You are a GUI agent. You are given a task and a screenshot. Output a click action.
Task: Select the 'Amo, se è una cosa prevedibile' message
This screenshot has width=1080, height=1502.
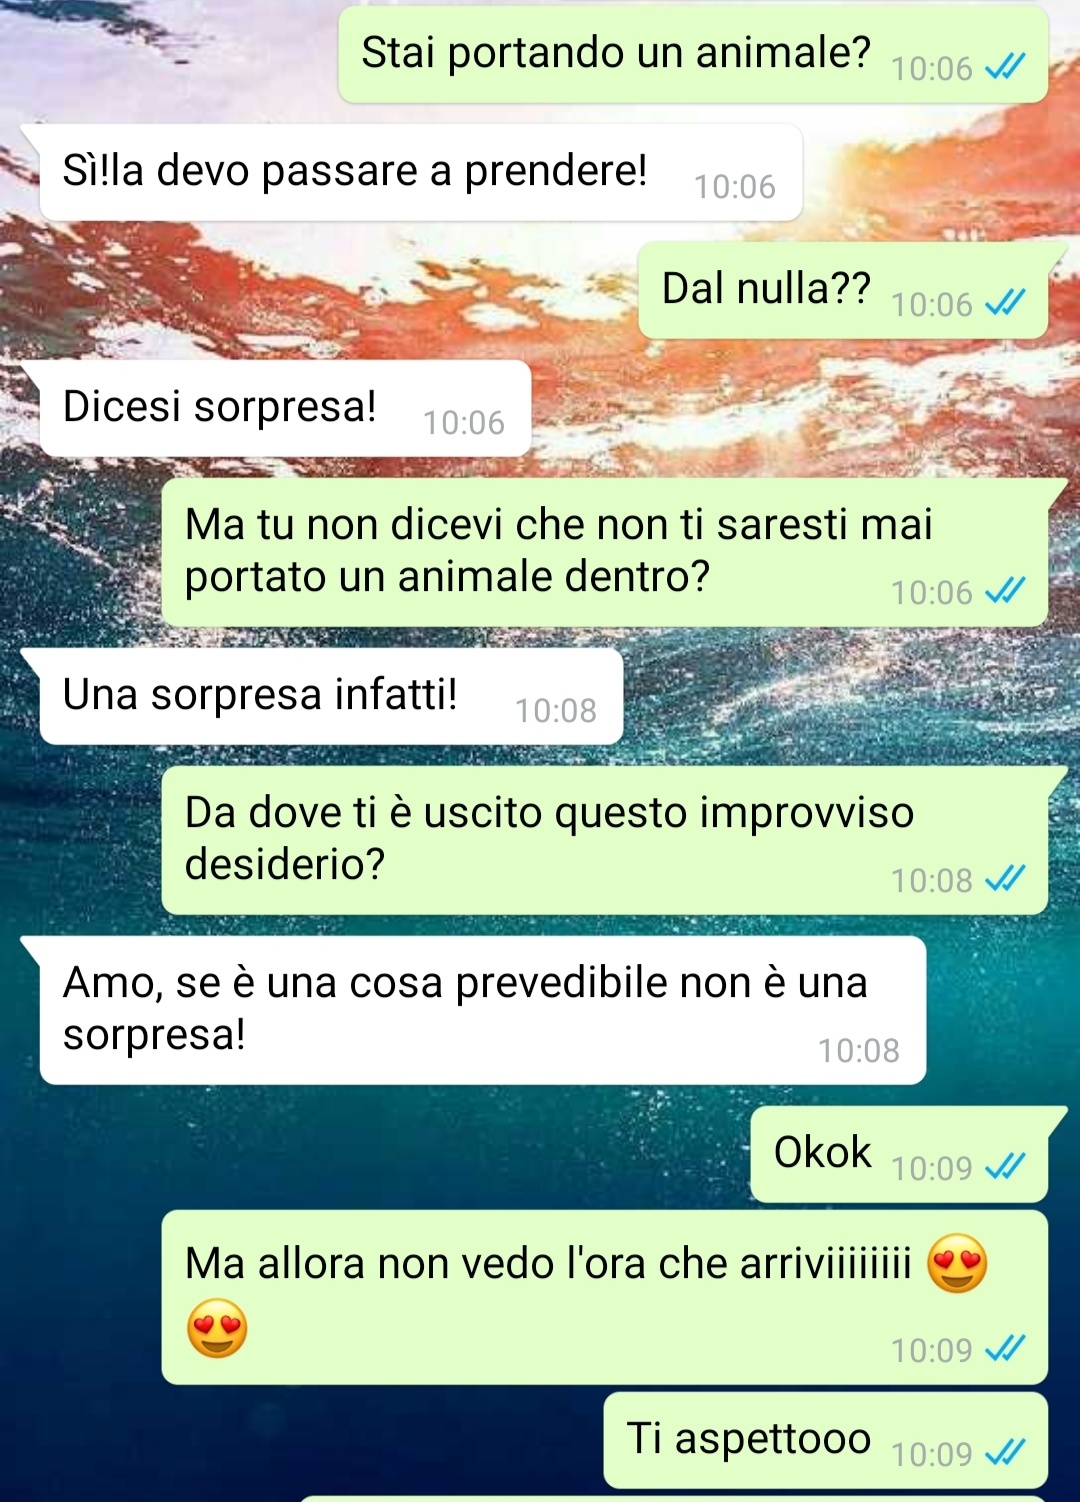click(483, 1010)
